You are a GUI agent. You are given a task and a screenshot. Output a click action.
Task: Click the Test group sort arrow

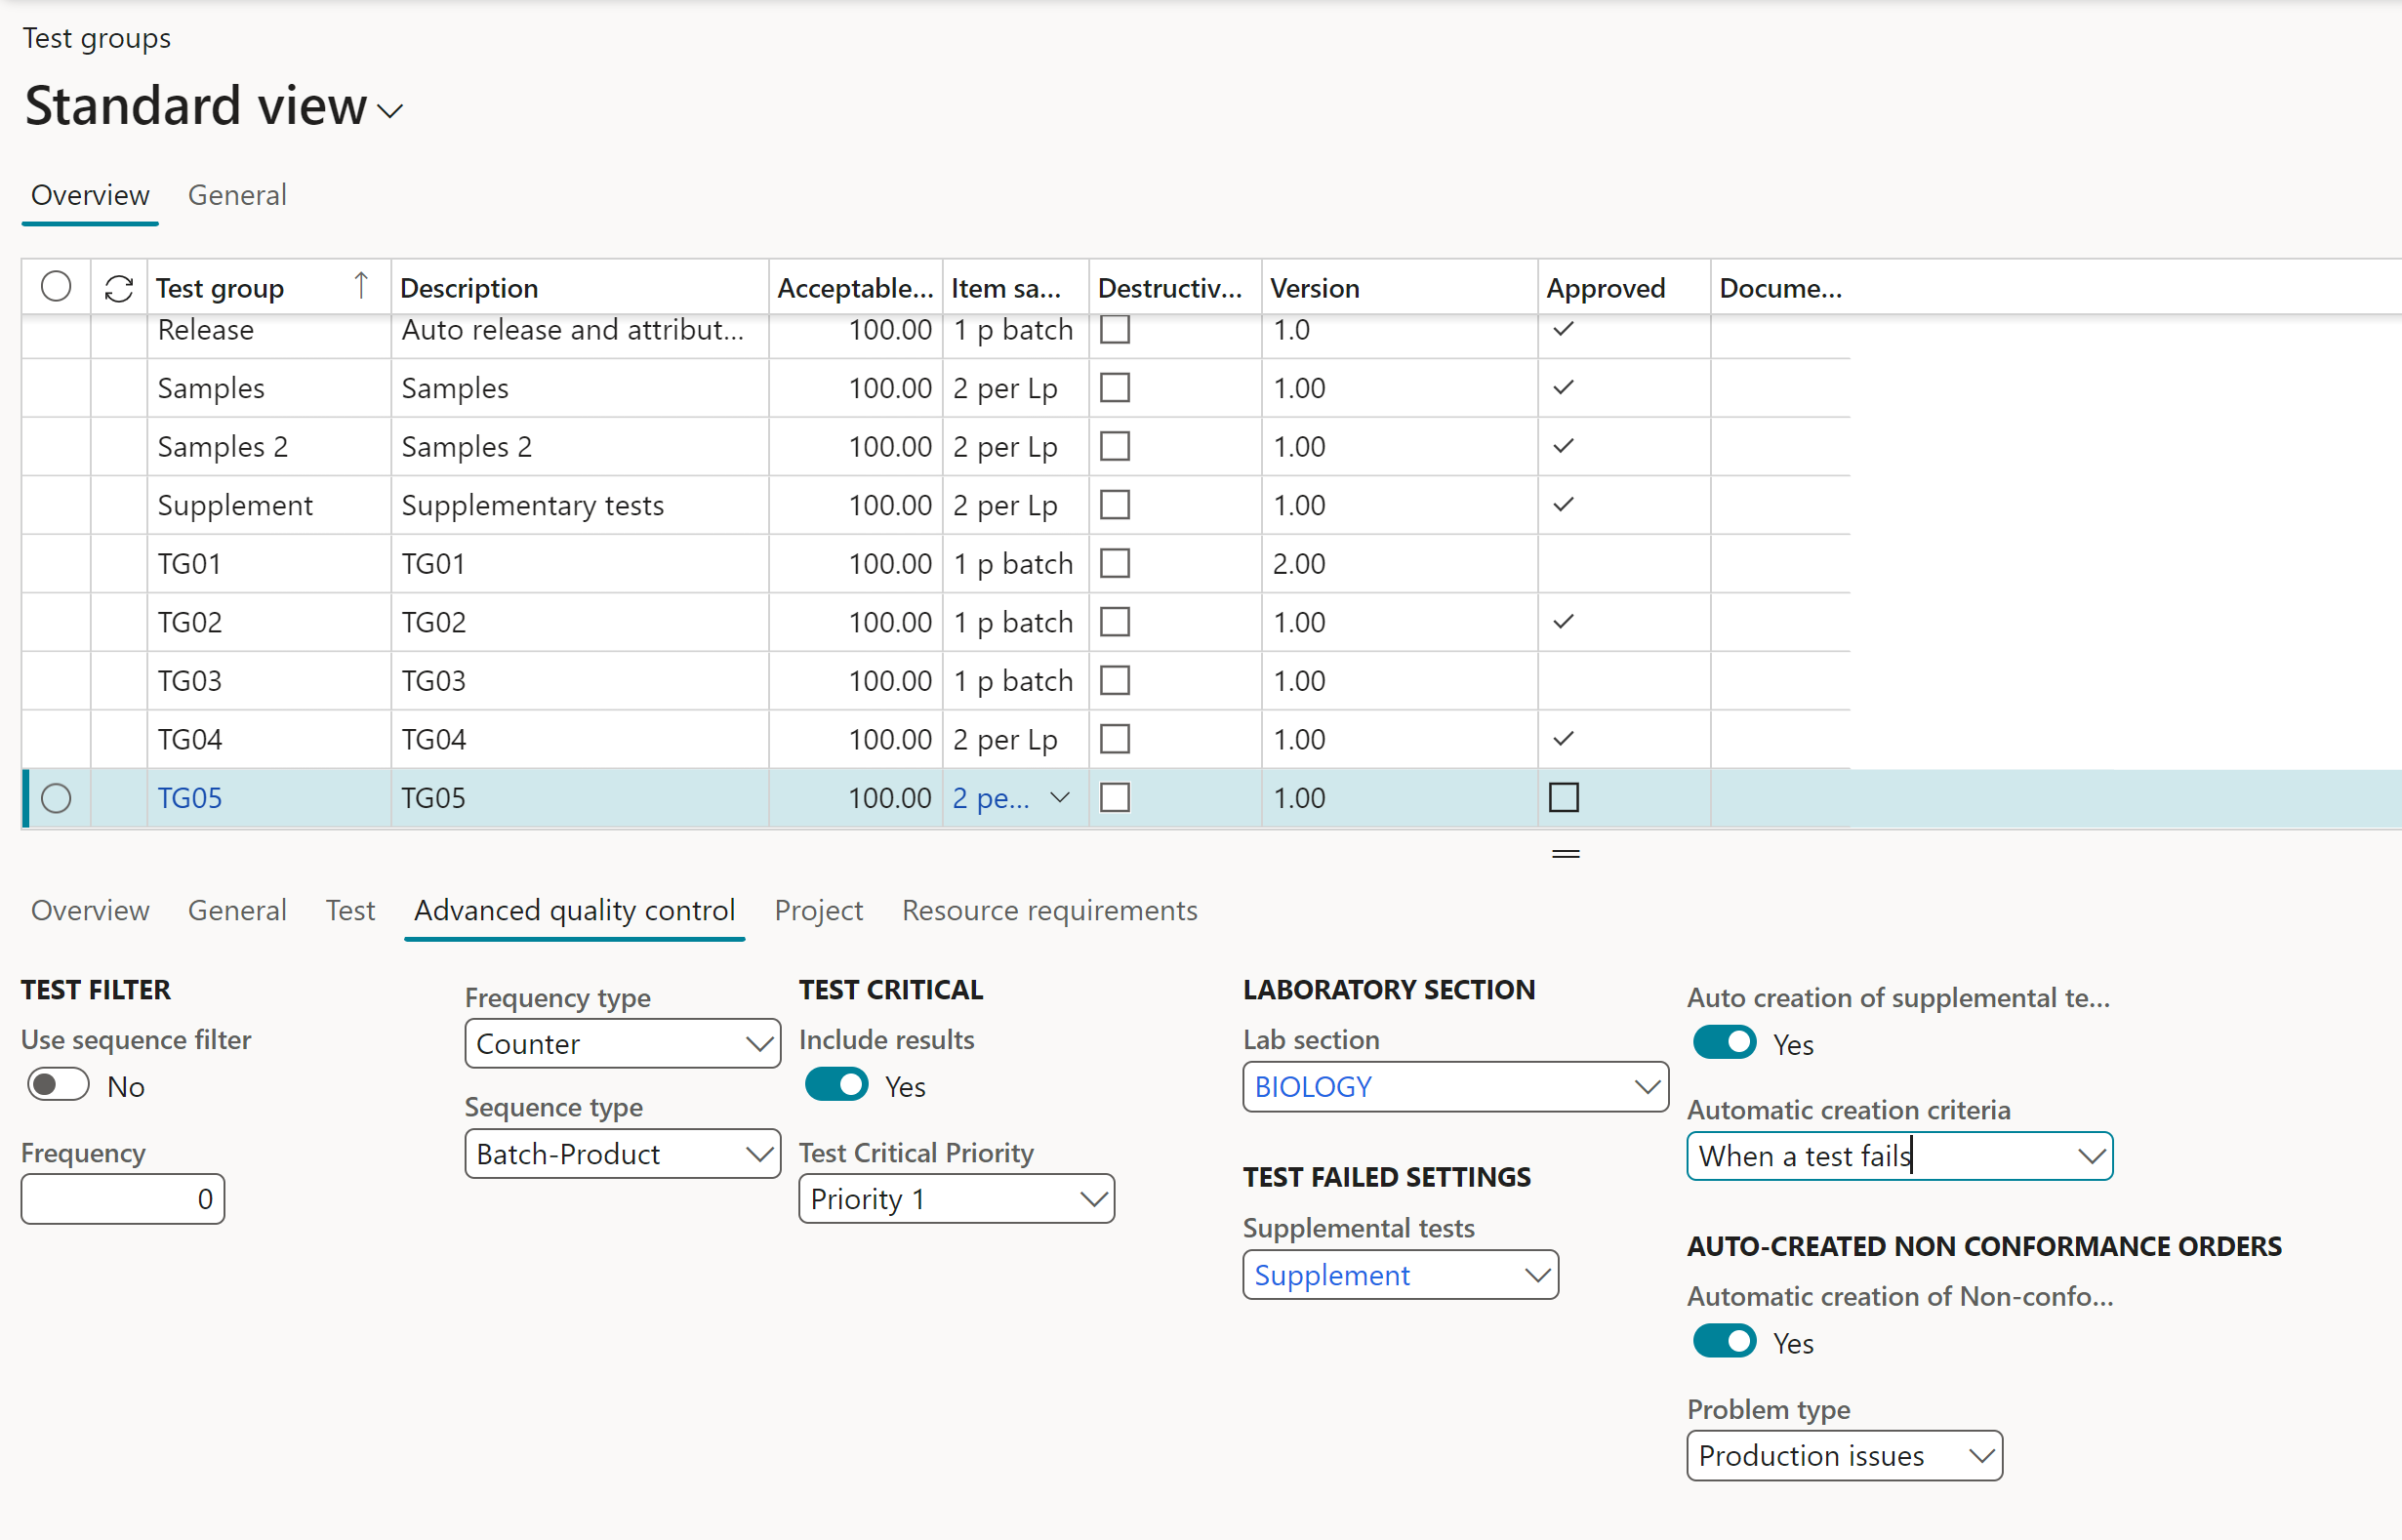pyautogui.click(x=361, y=286)
